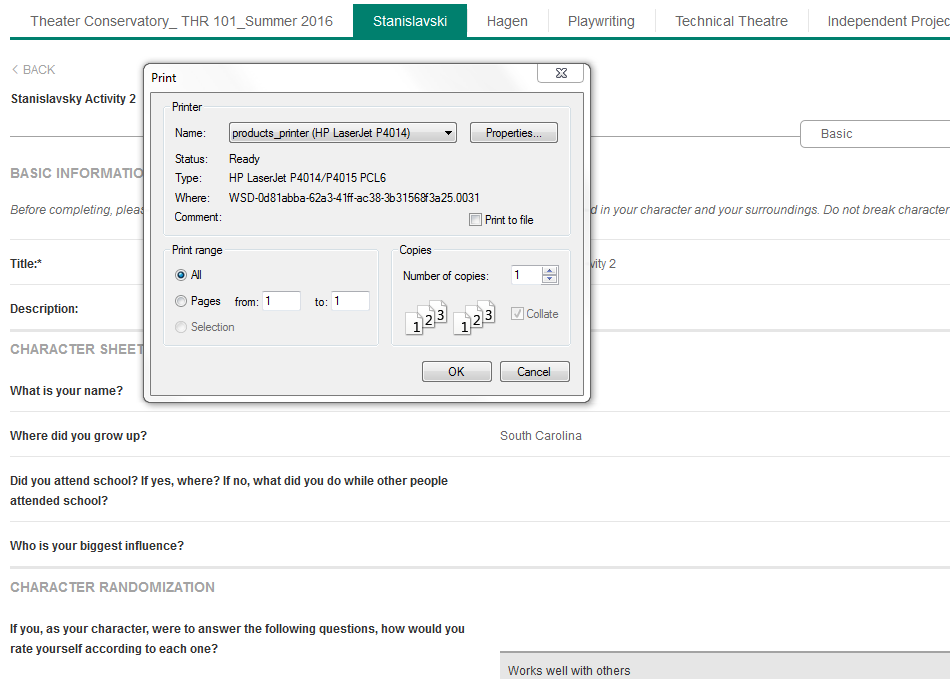Click the pages 'from' input field

pos(282,301)
